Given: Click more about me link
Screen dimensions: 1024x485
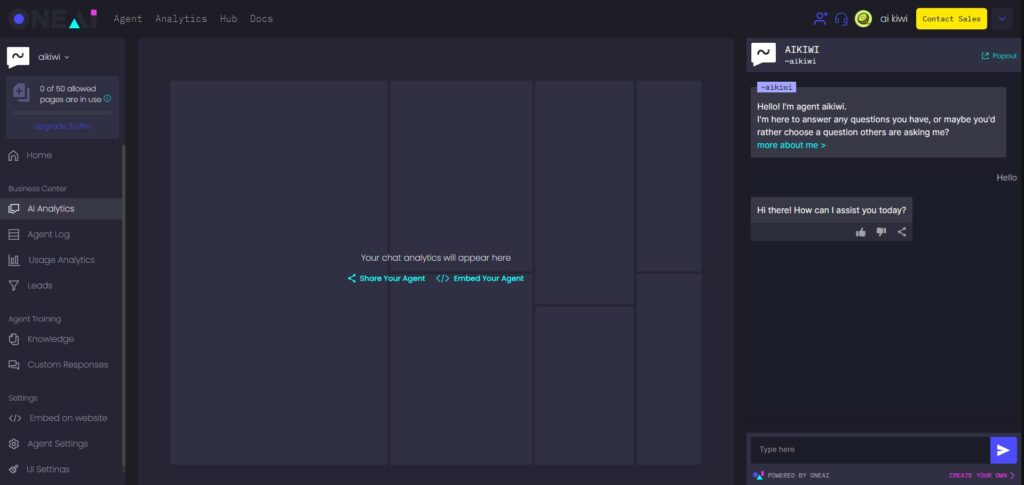Looking at the screenshot, I should point(791,146).
